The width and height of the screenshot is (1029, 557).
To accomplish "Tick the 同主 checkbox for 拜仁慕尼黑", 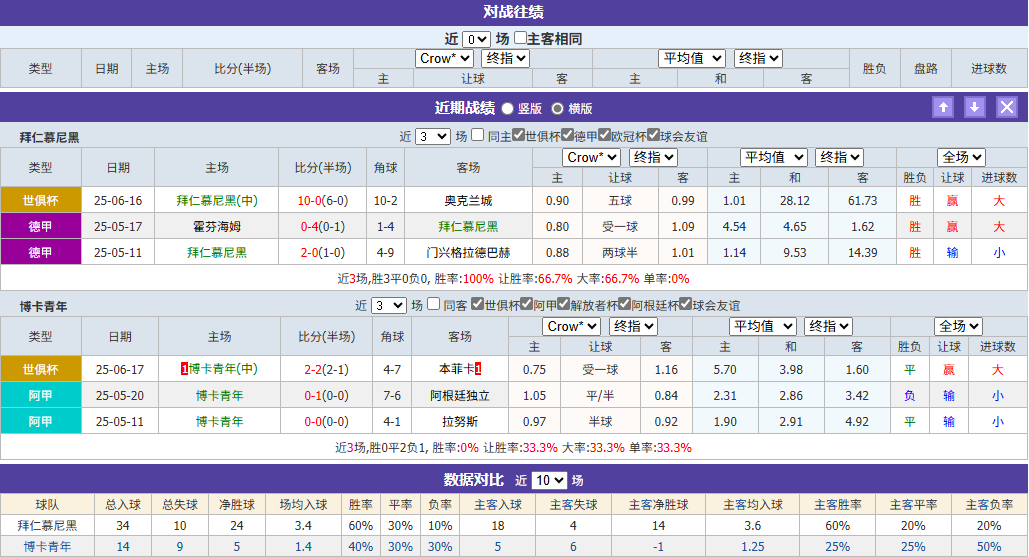I will 478,136.
